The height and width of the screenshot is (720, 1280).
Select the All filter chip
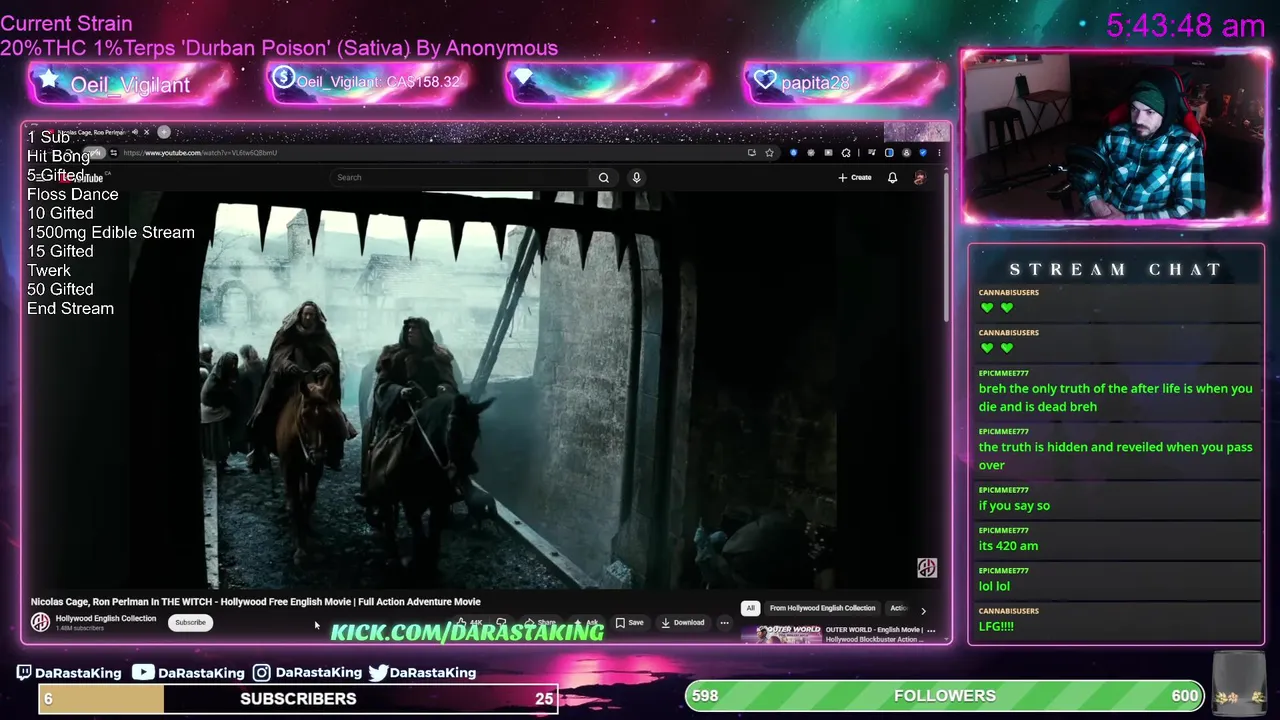pos(750,608)
